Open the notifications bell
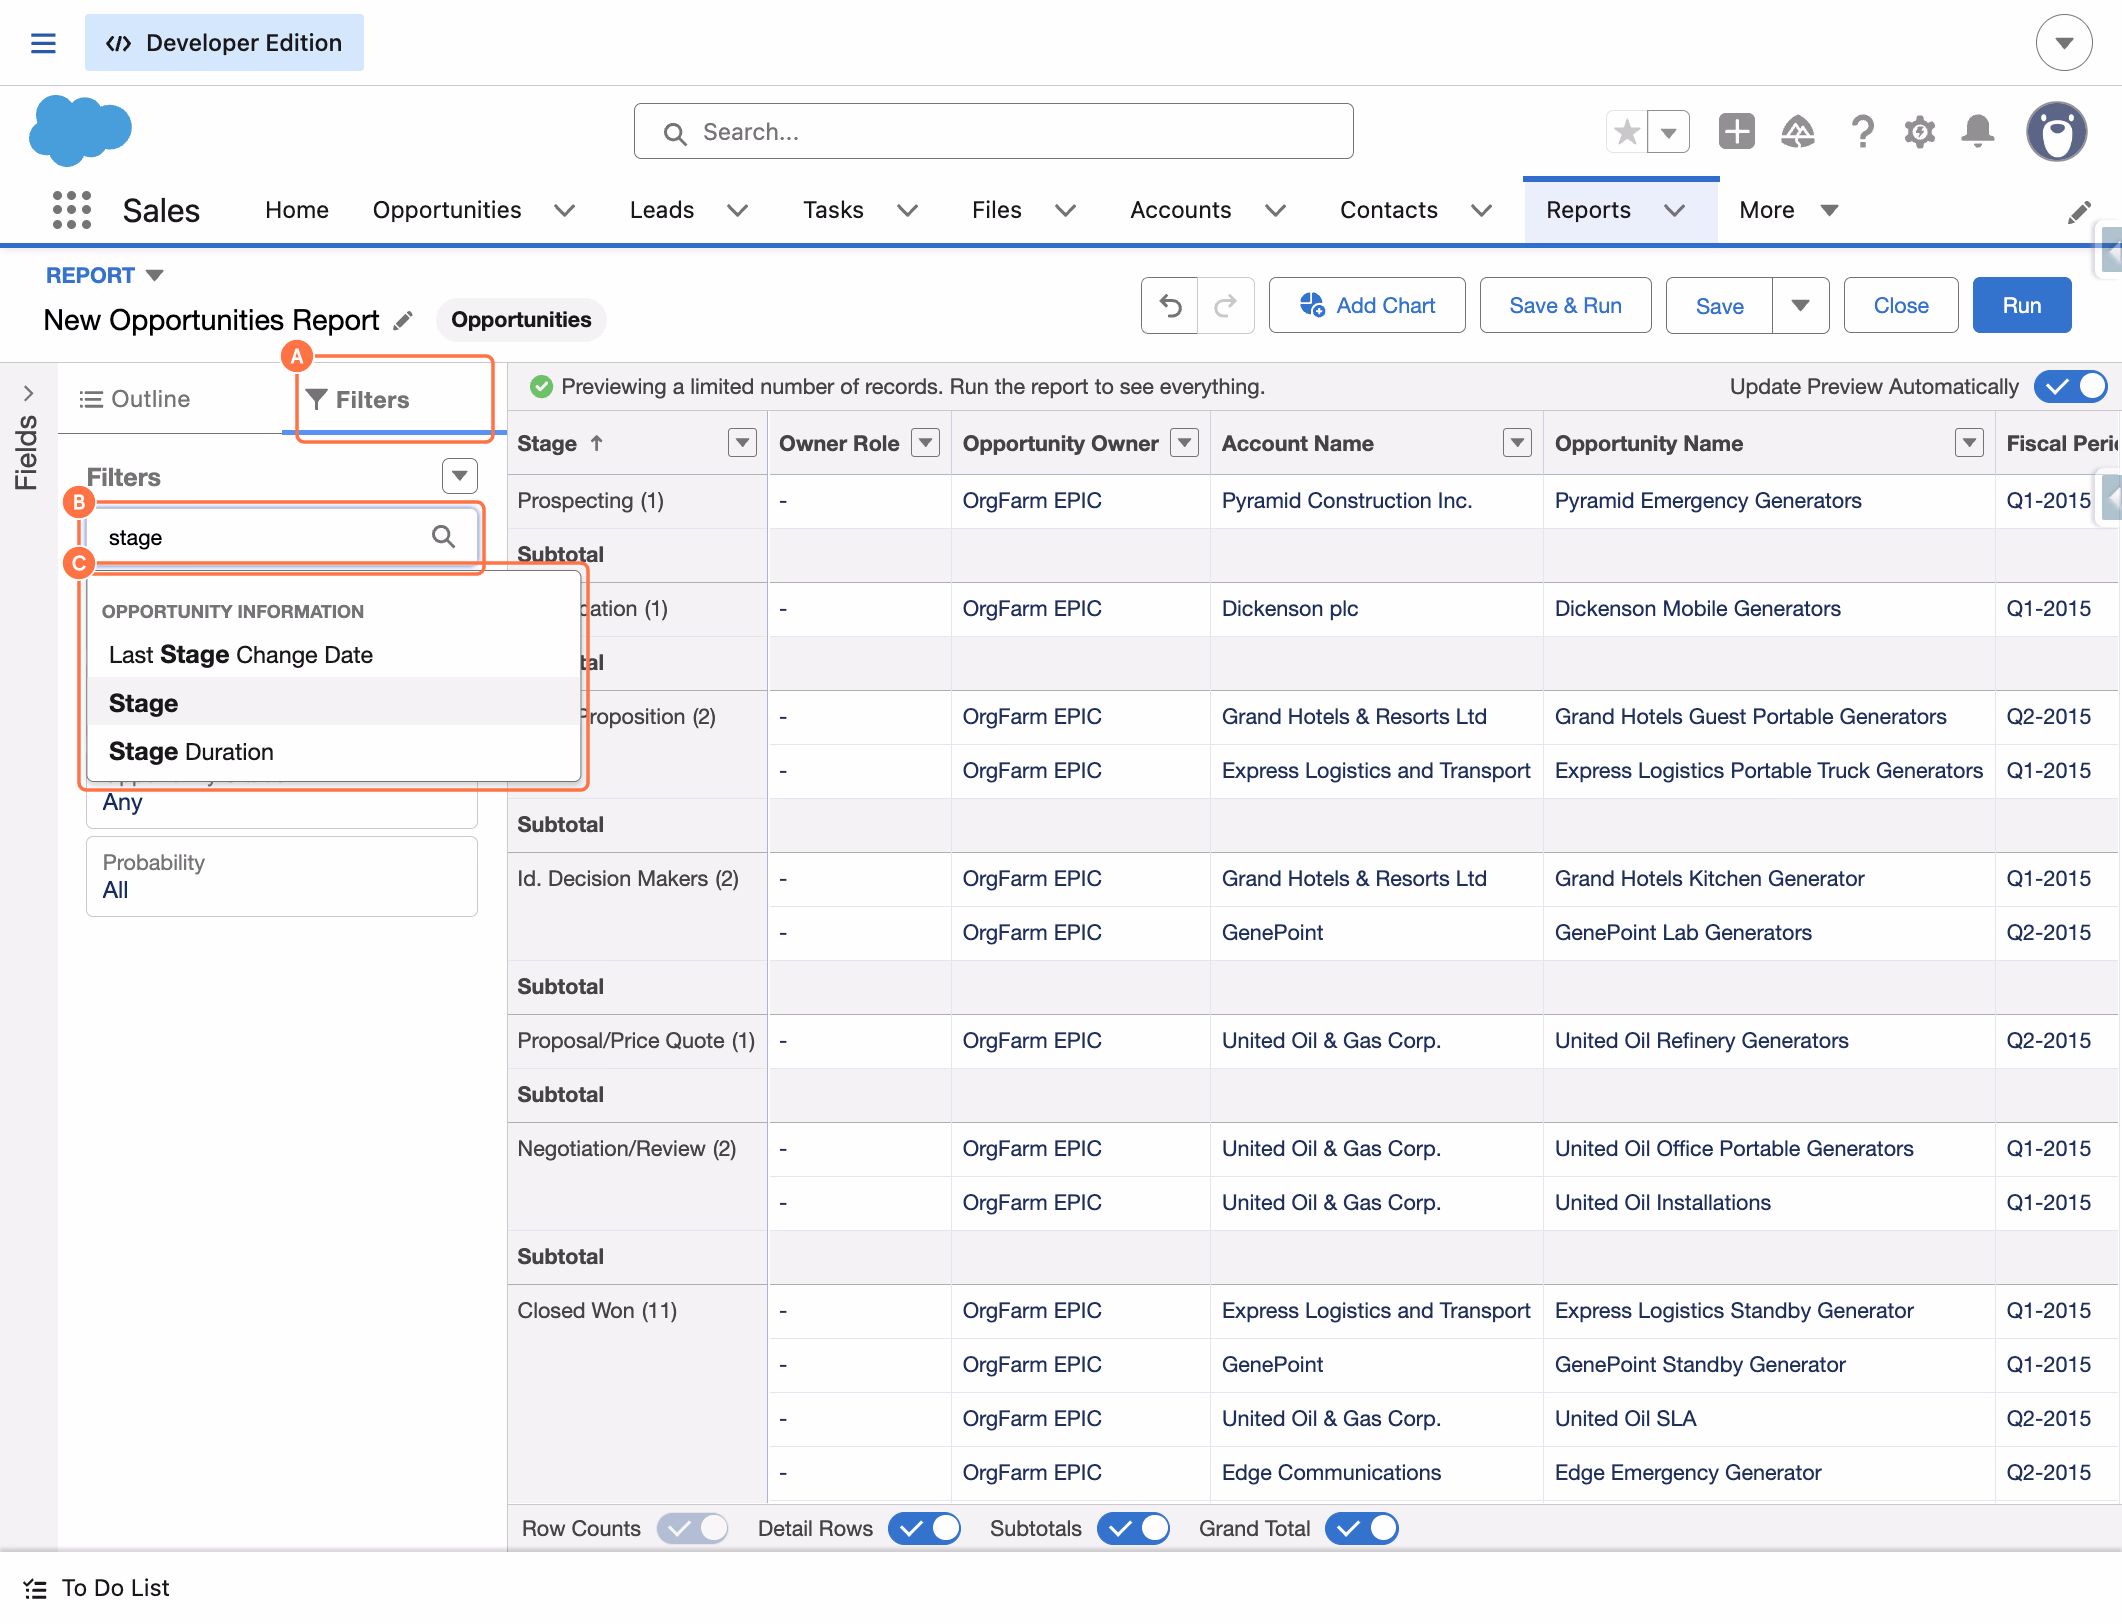Viewport: 2122px width, 1624px height. tap(1978, 131)
